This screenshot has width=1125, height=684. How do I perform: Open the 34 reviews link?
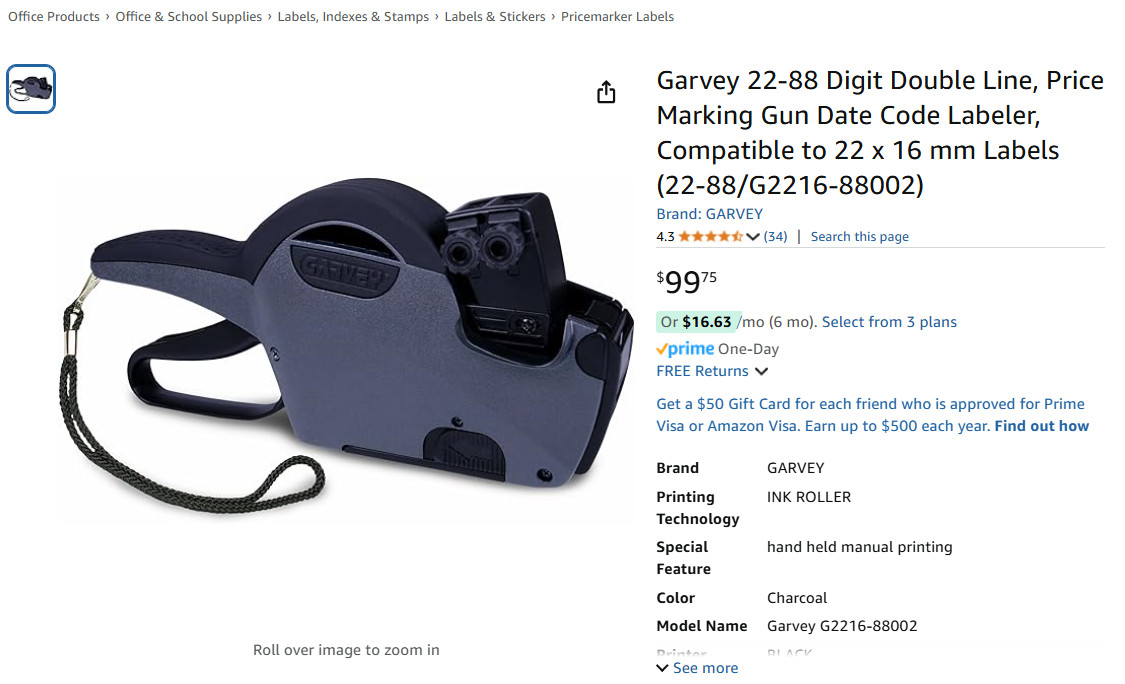click(x=776, y=236)
